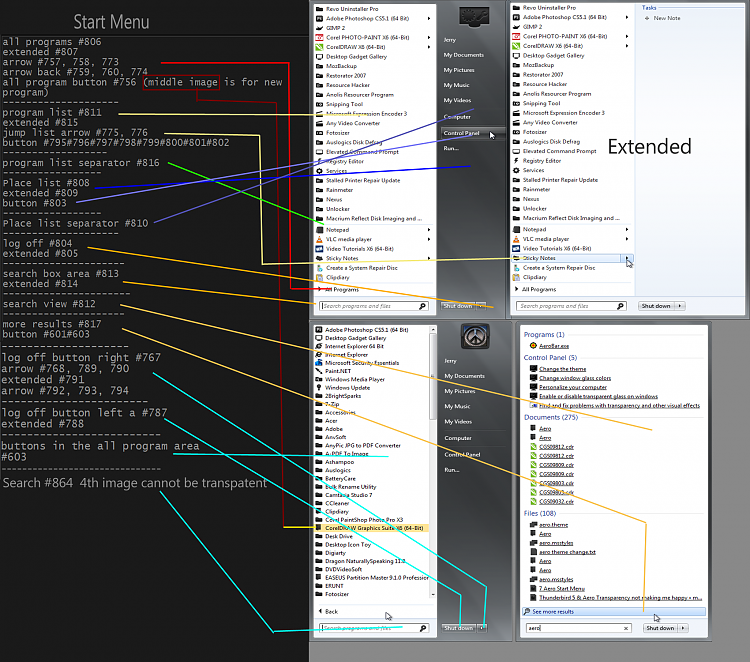This screenshot has width=750, height=662.
Task: Open the Change window glass colors link
Action: pyautogui.click(x=575, y=378)
